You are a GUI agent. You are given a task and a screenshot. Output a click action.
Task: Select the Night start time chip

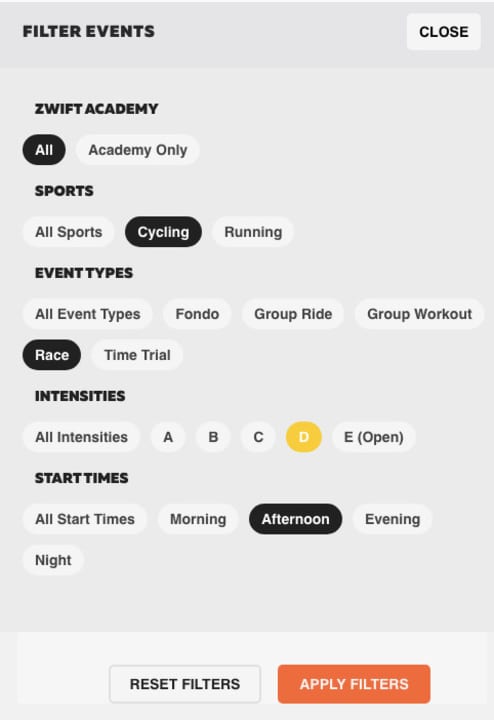[x=53, y=560]
